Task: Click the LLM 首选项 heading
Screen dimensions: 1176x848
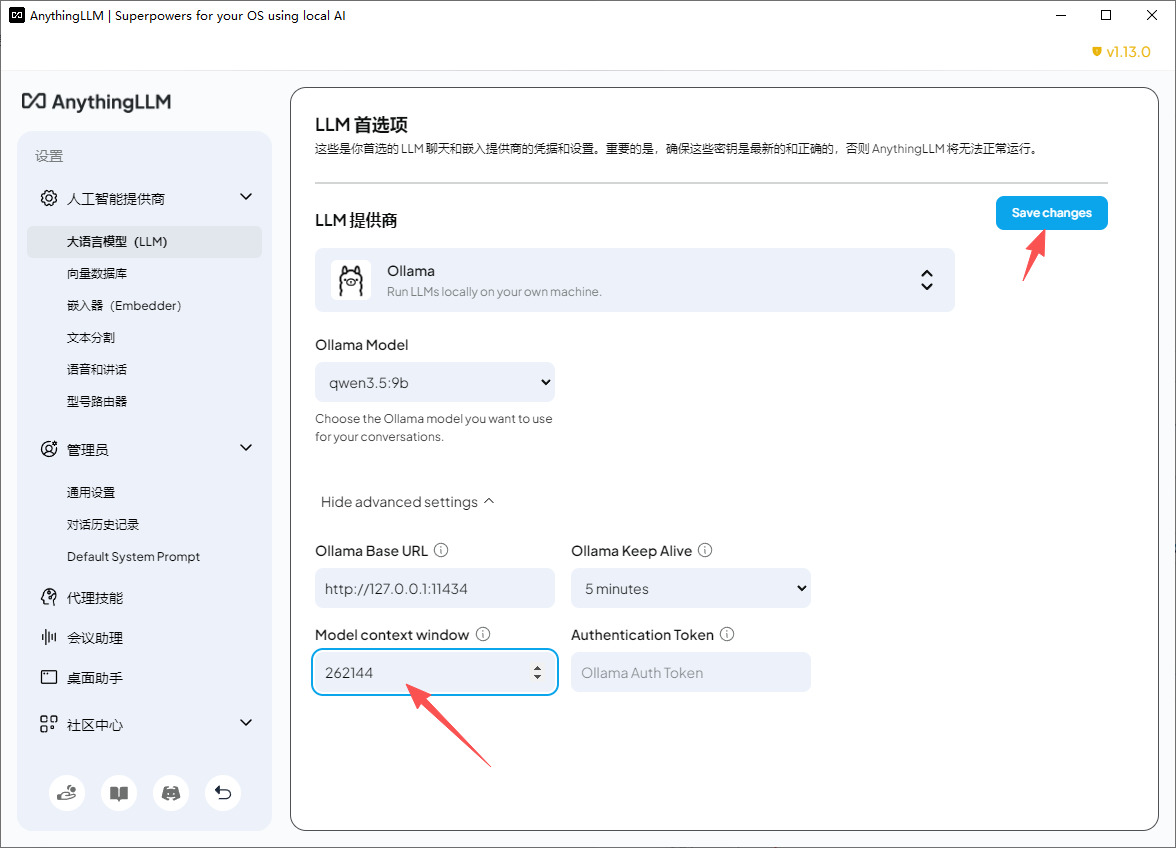Action: (362, 124)
